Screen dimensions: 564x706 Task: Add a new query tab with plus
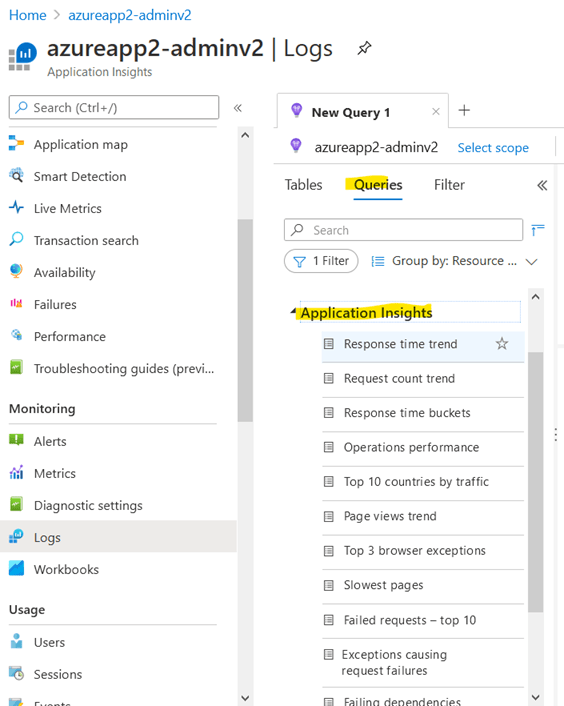click(464, 110)
